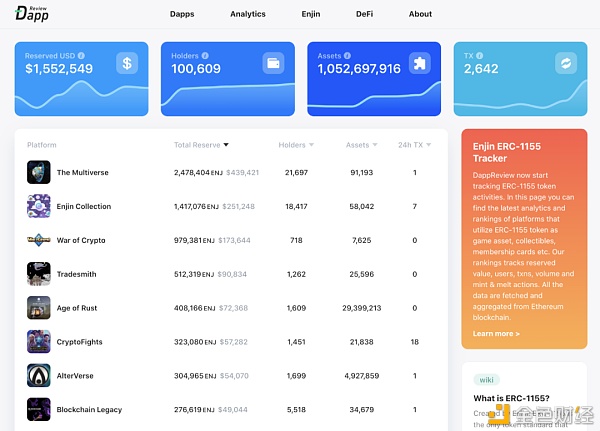Sort table by Total Reserve column

[x=201, y=145]
